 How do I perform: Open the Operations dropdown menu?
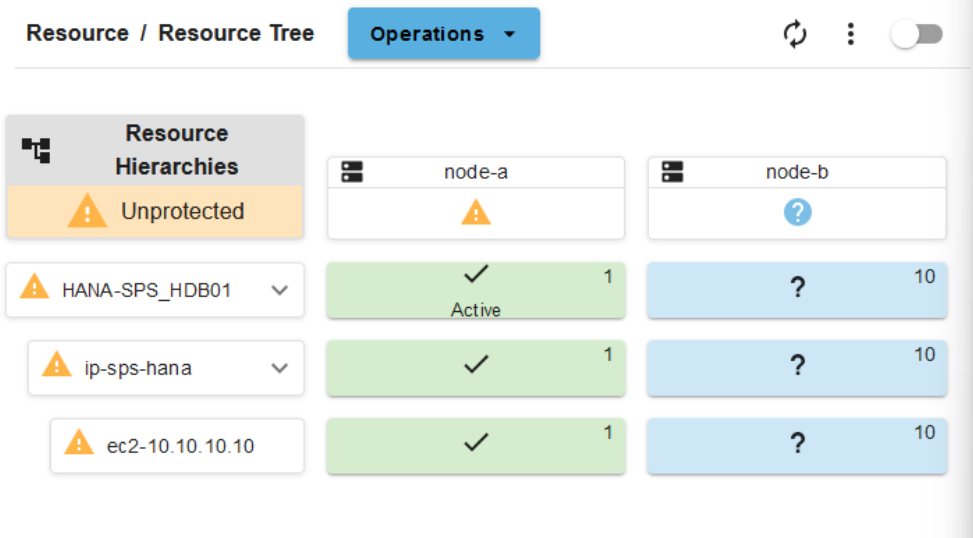(443, 34)
